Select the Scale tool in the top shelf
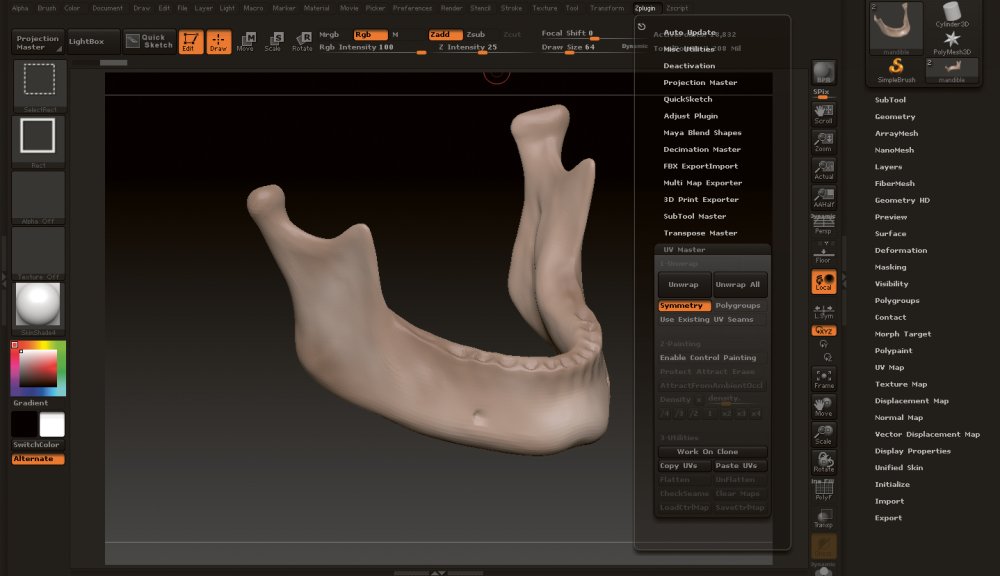 [273, 42]
